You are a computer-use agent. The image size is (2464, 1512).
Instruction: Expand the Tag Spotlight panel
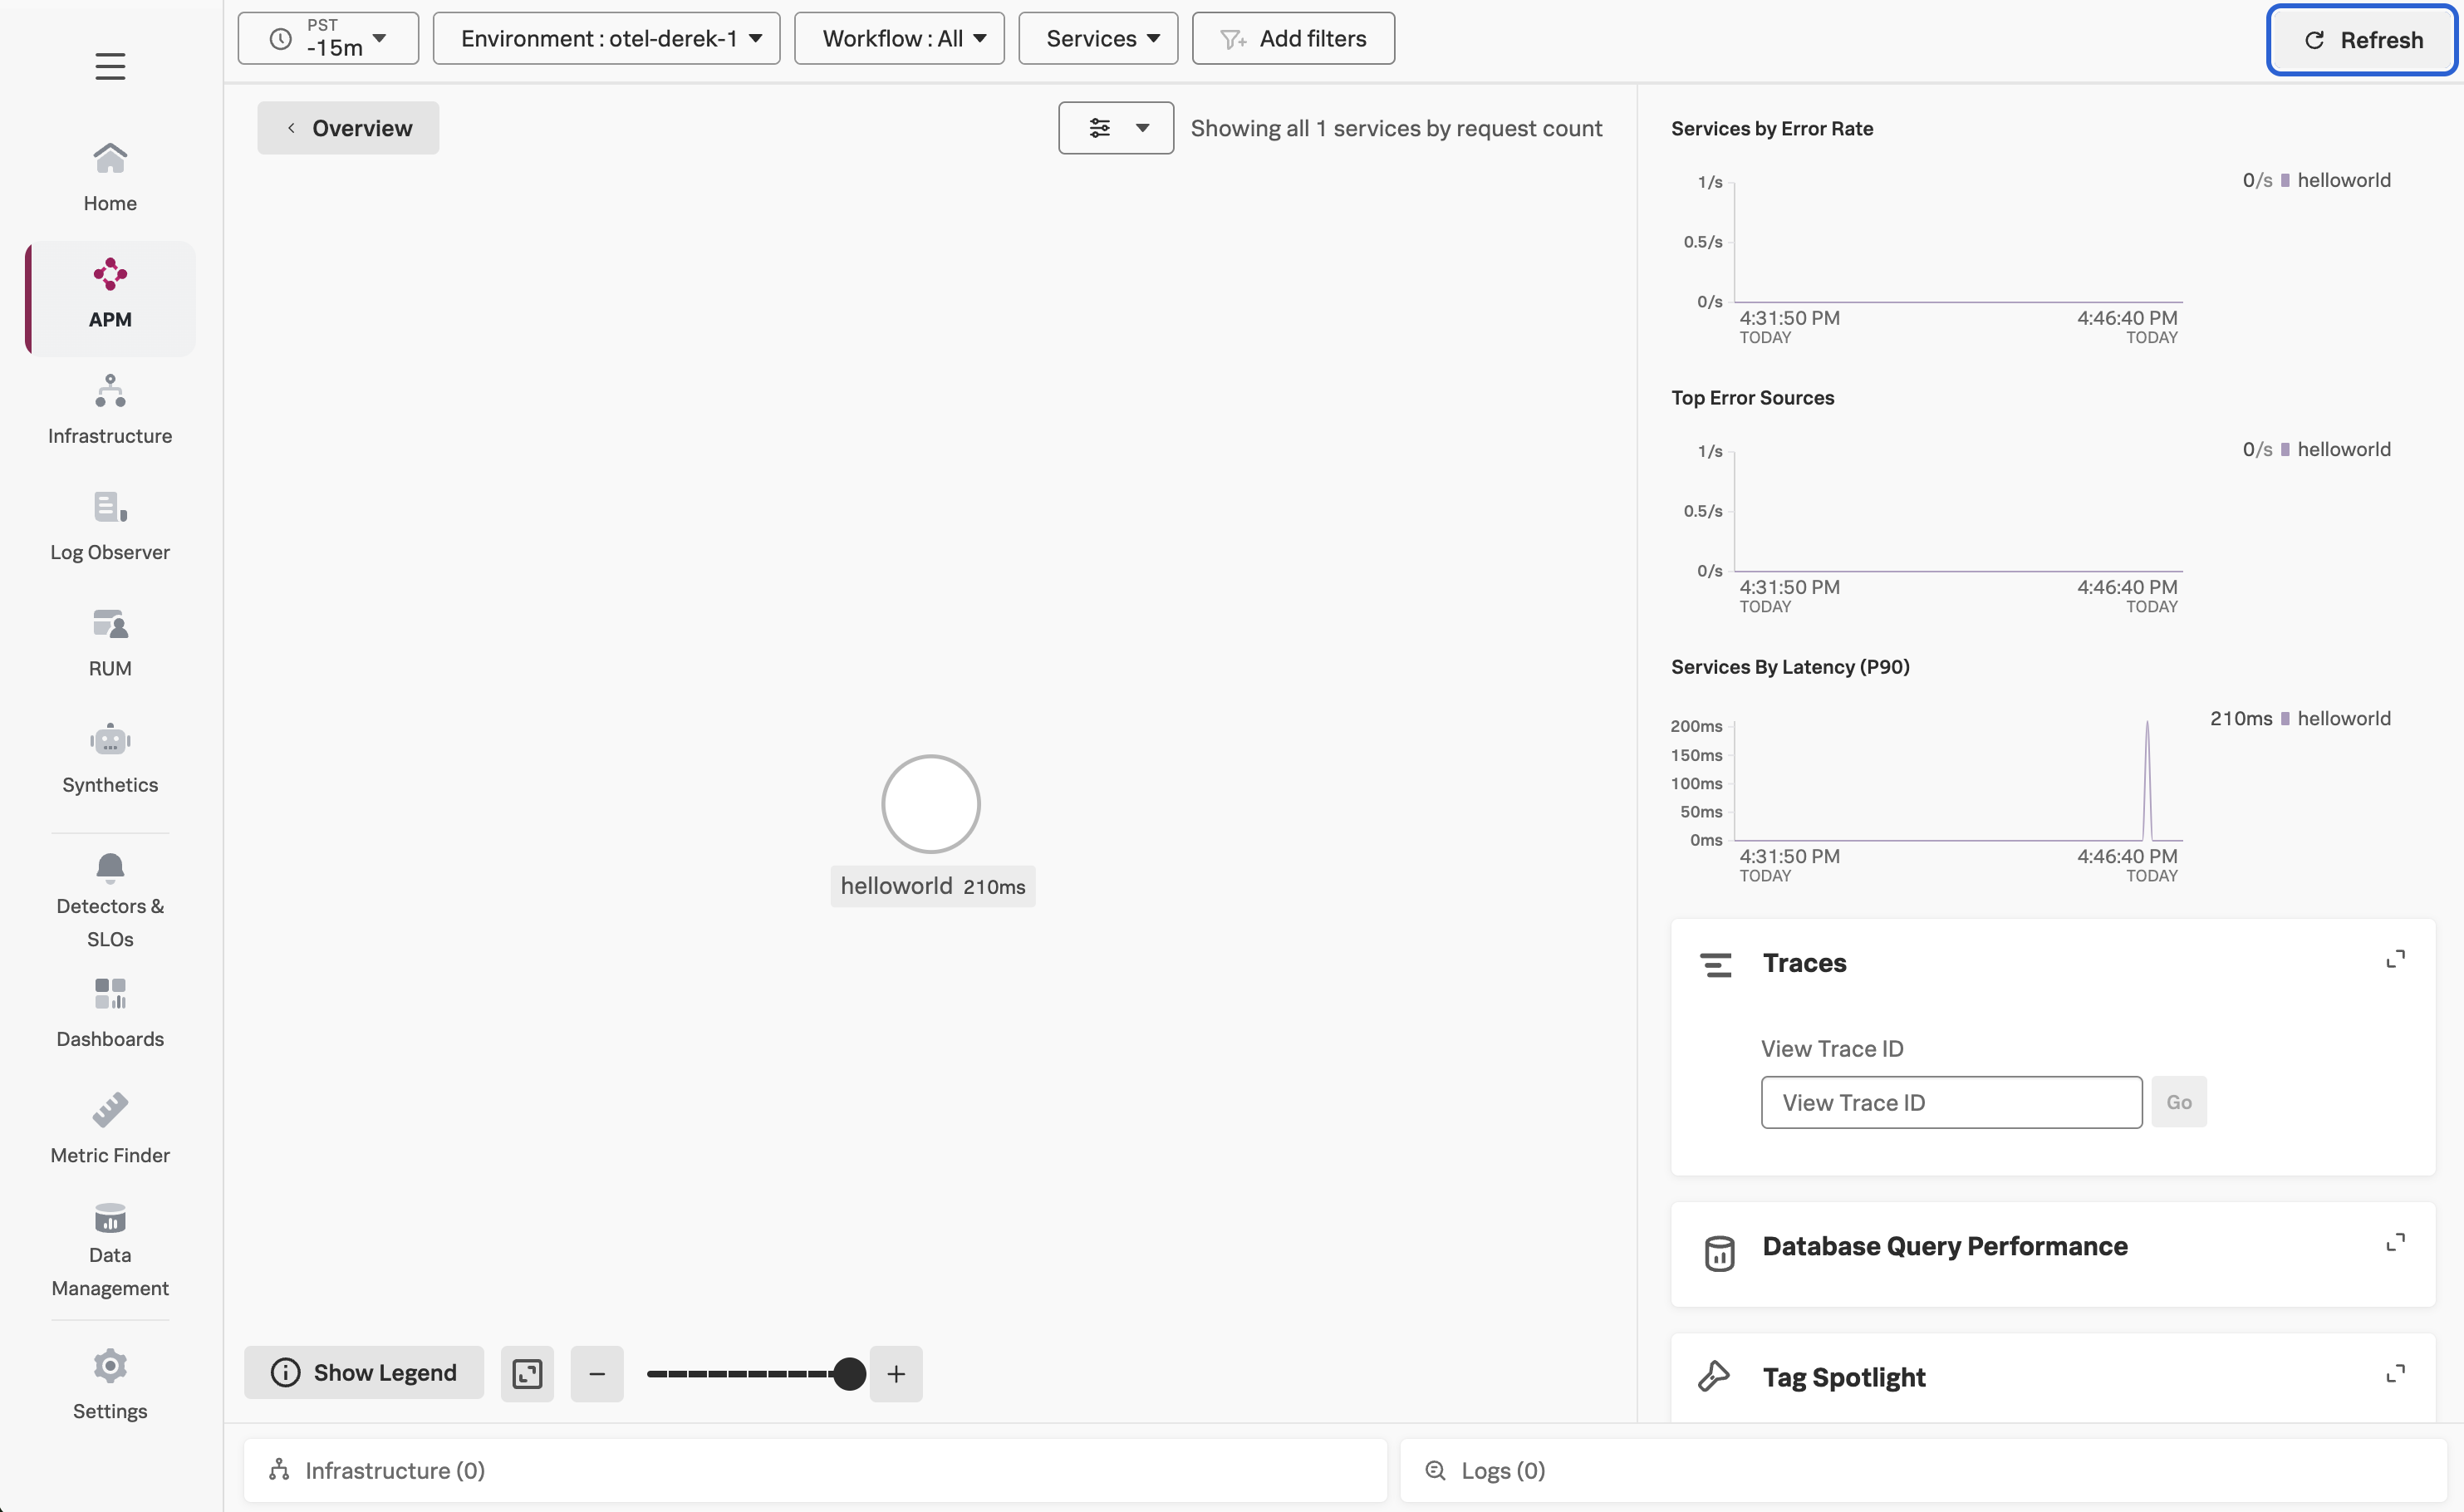click(2395, 1374)
